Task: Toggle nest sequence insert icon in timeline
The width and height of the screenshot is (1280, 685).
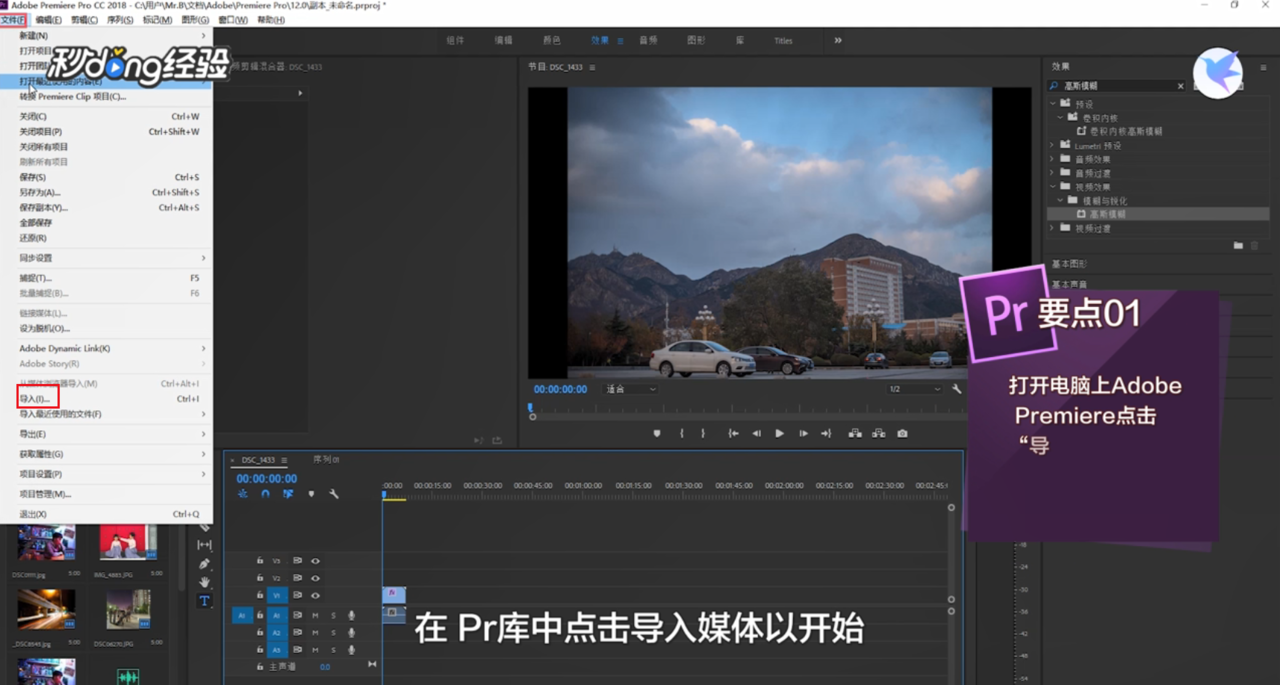Action: [243, 494]
